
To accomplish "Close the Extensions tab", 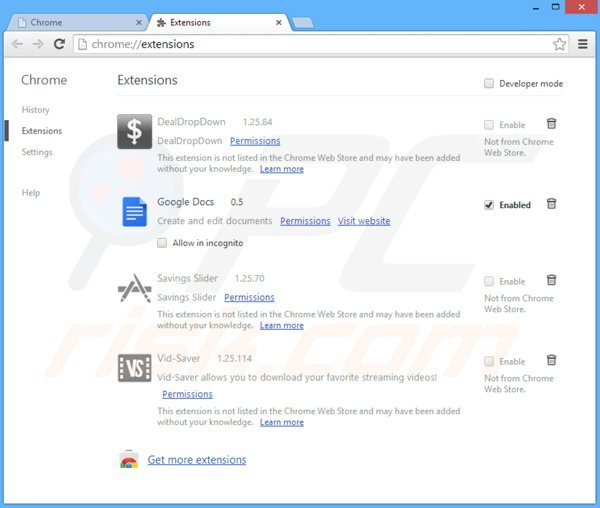I will [x=279, y=23].
